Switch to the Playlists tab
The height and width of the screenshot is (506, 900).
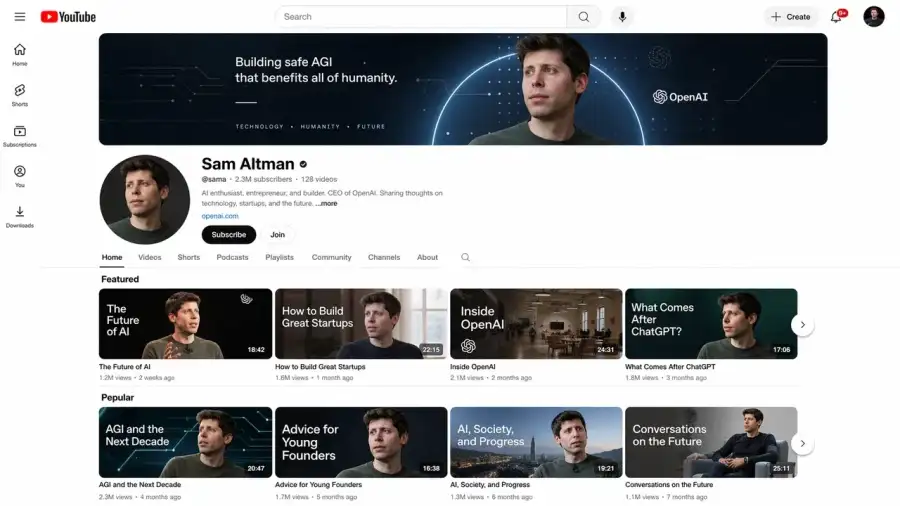point(279,257)
